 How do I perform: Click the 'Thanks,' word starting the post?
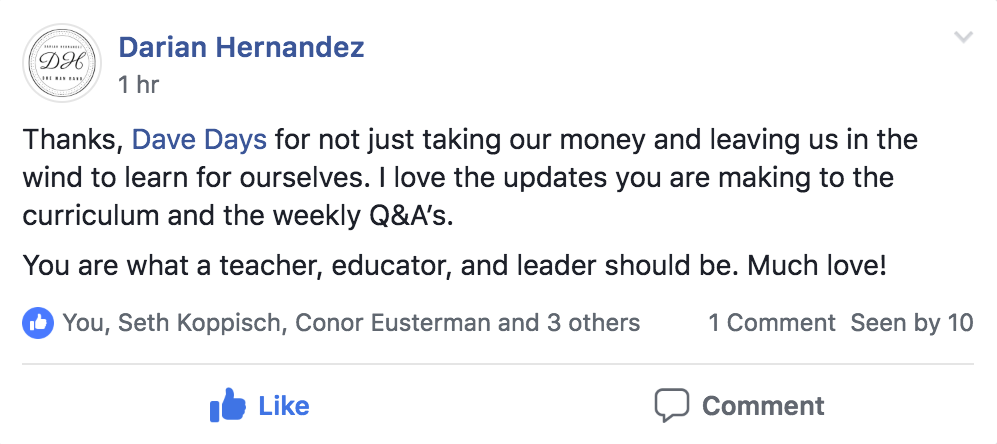72,140
